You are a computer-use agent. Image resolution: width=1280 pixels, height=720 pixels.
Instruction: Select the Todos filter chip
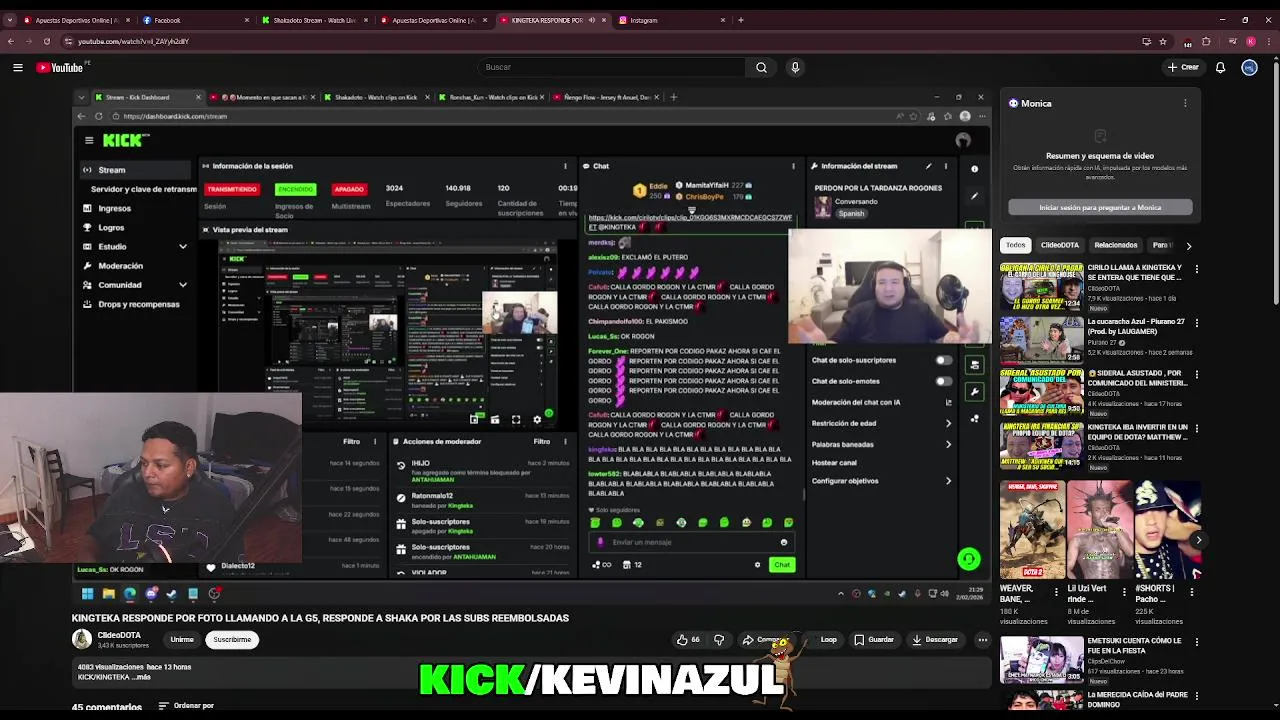click(x=1016, y=245)
